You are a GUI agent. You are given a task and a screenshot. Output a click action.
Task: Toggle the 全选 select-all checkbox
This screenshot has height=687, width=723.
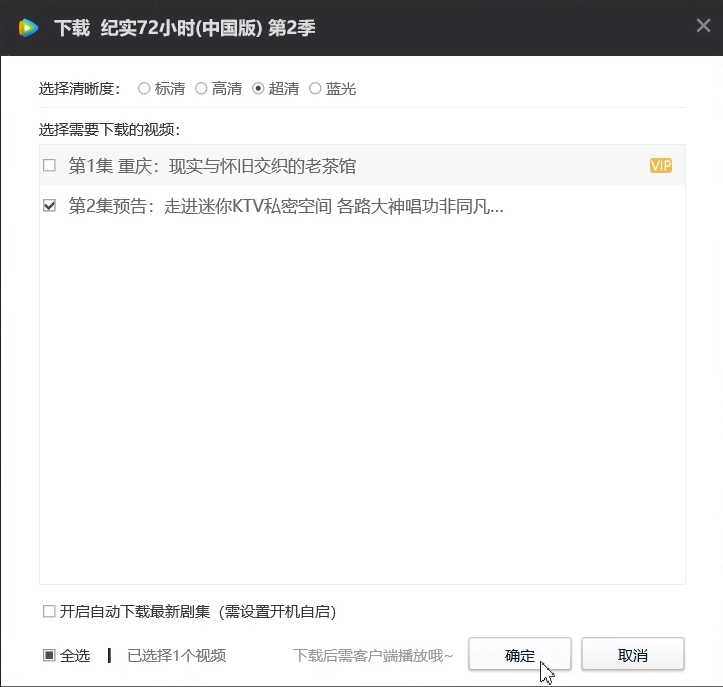click(49, 656)
